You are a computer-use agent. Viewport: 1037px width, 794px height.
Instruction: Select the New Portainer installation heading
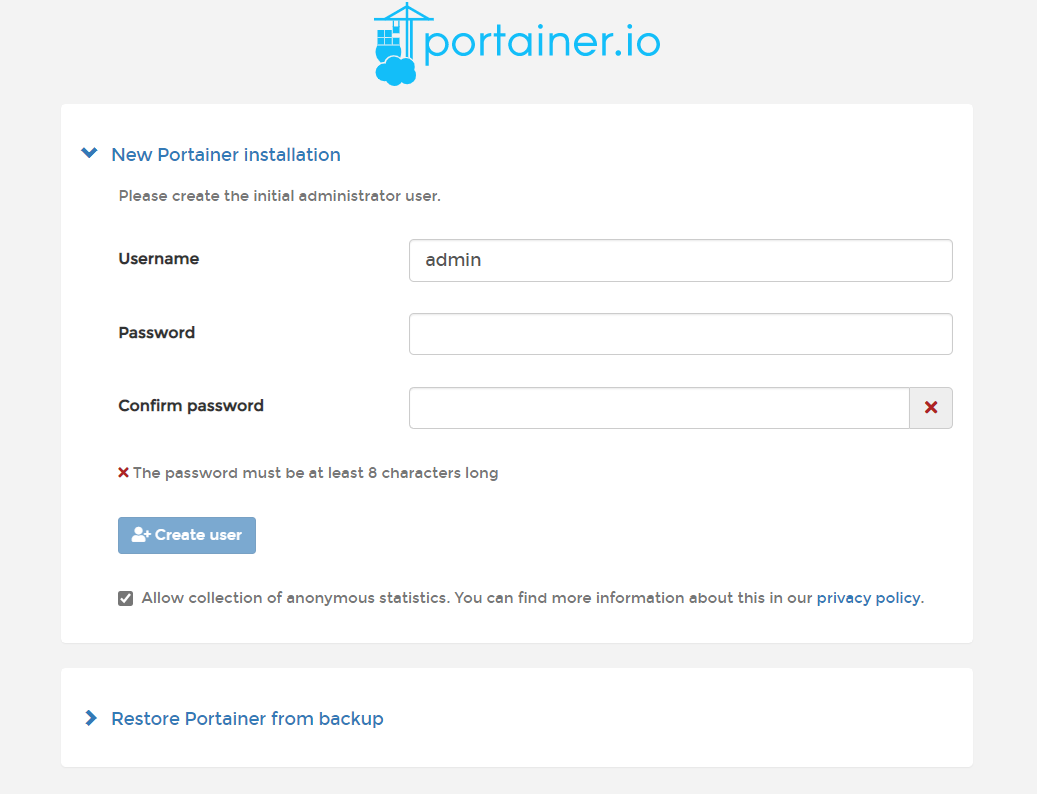(x=226, y=154)
